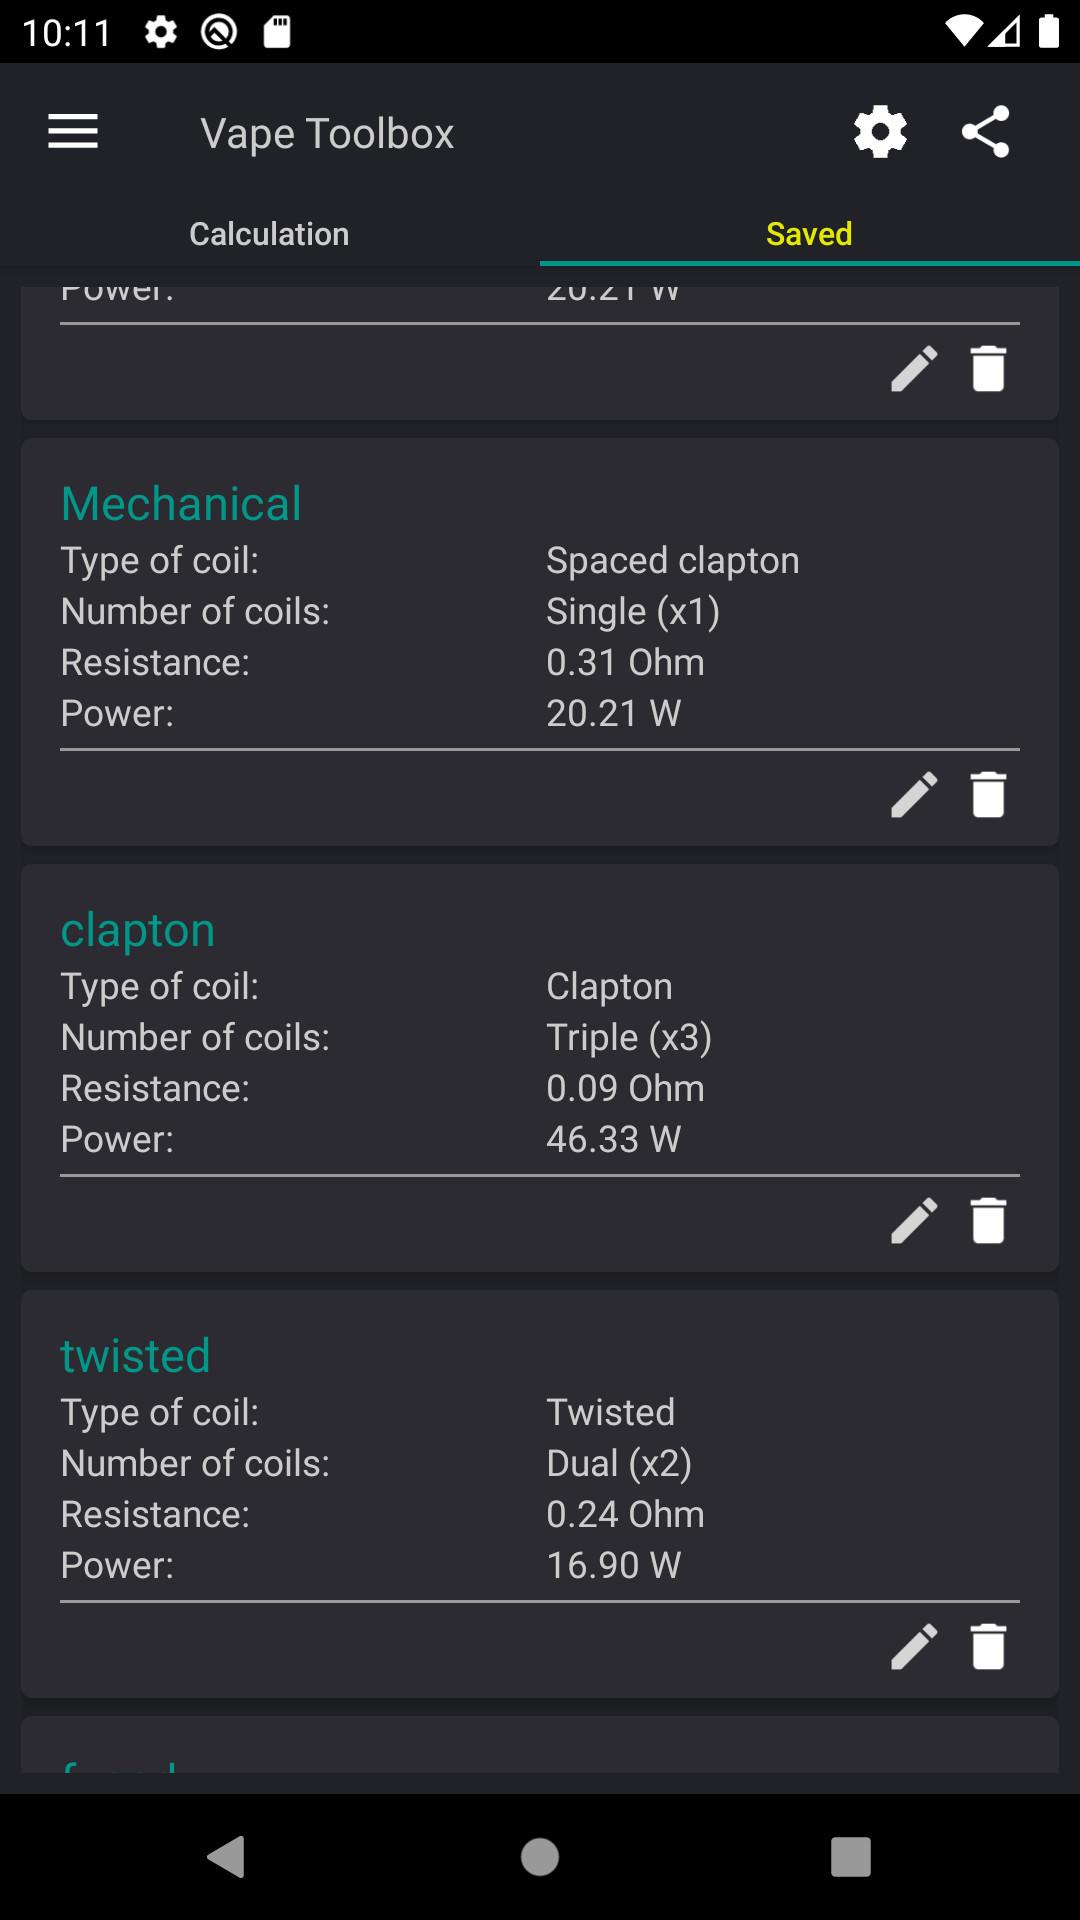Delete the twisted saved entry

pos(988,1646)
